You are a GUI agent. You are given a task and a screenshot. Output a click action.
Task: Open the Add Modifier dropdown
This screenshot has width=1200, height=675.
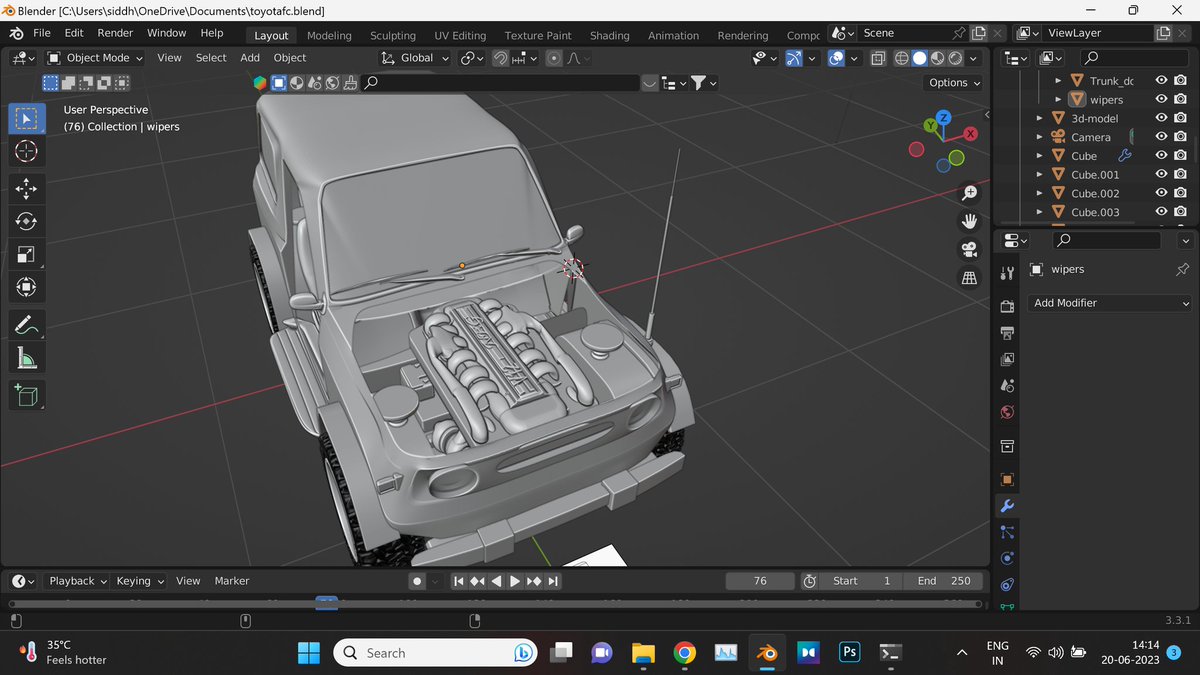pos(1111,303)
